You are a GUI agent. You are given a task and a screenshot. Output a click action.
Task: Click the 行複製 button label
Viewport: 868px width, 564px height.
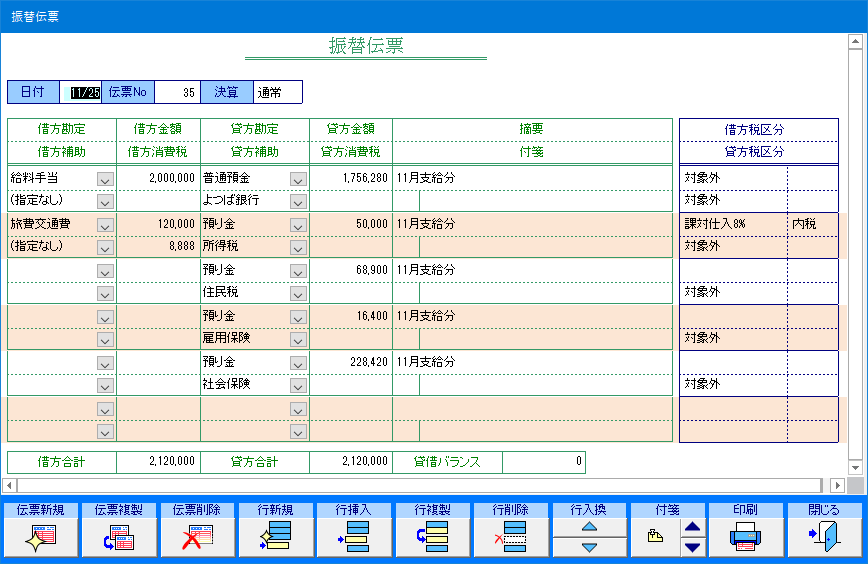(x=432, y=510)
